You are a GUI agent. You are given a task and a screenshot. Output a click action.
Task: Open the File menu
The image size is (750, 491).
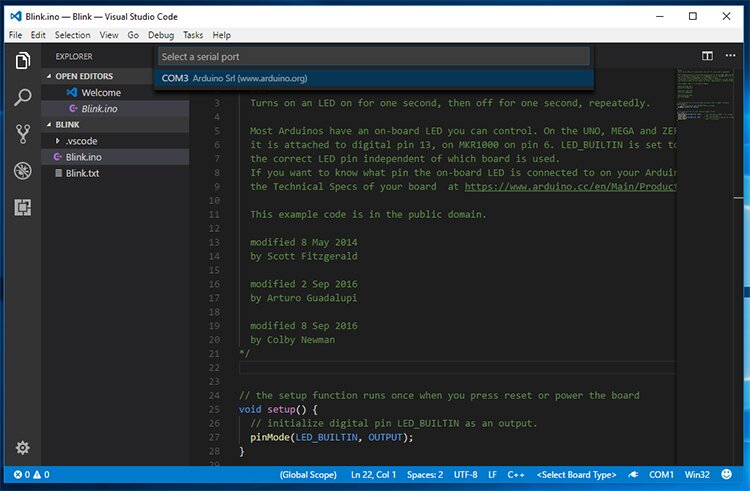(15, 35)
